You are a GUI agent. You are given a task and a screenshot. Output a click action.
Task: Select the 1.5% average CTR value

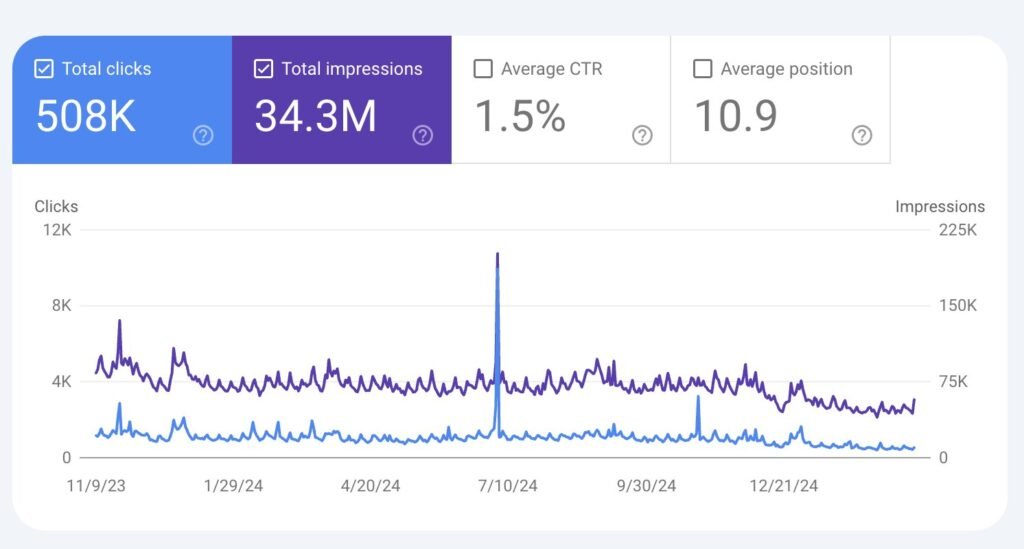(519, 117)
